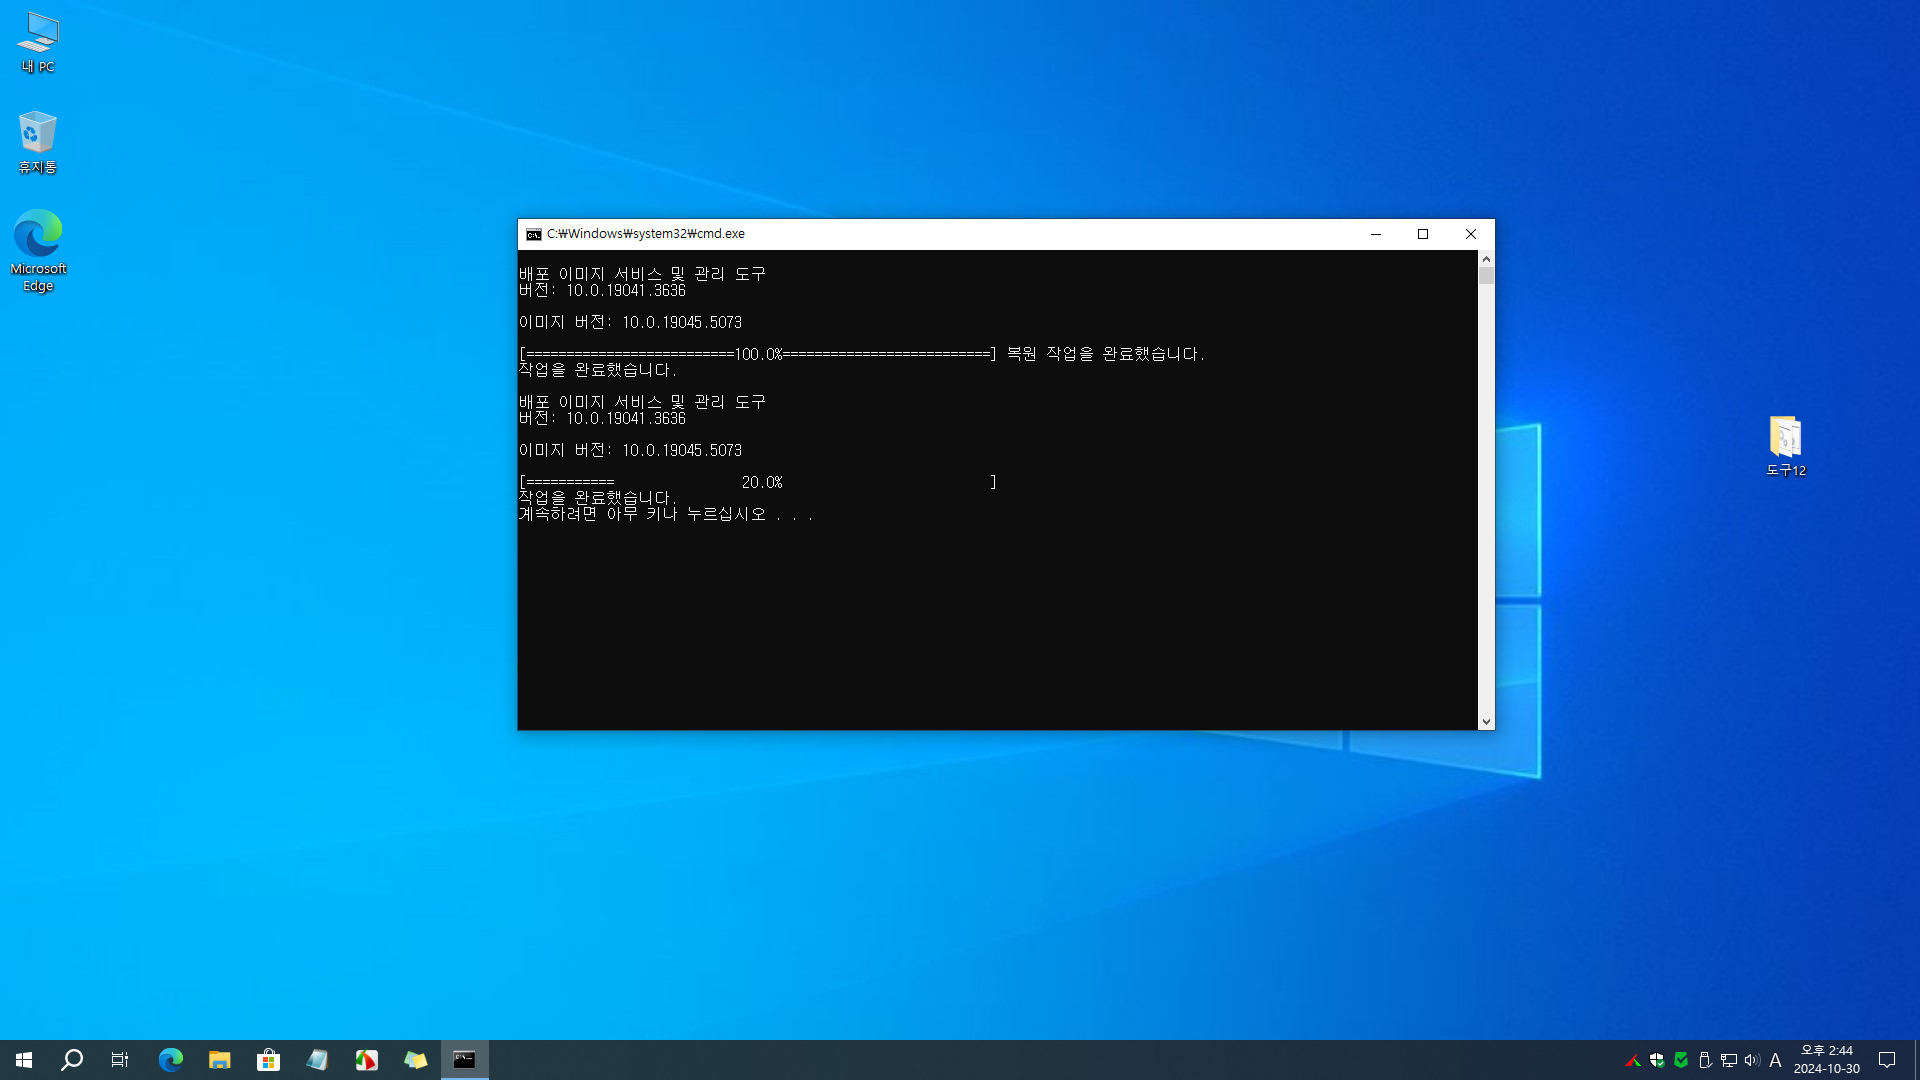Screen dimensions: 1920x1080
Task: Open cmd.exe system menu icon in the title bar
Action: (534, 234)
